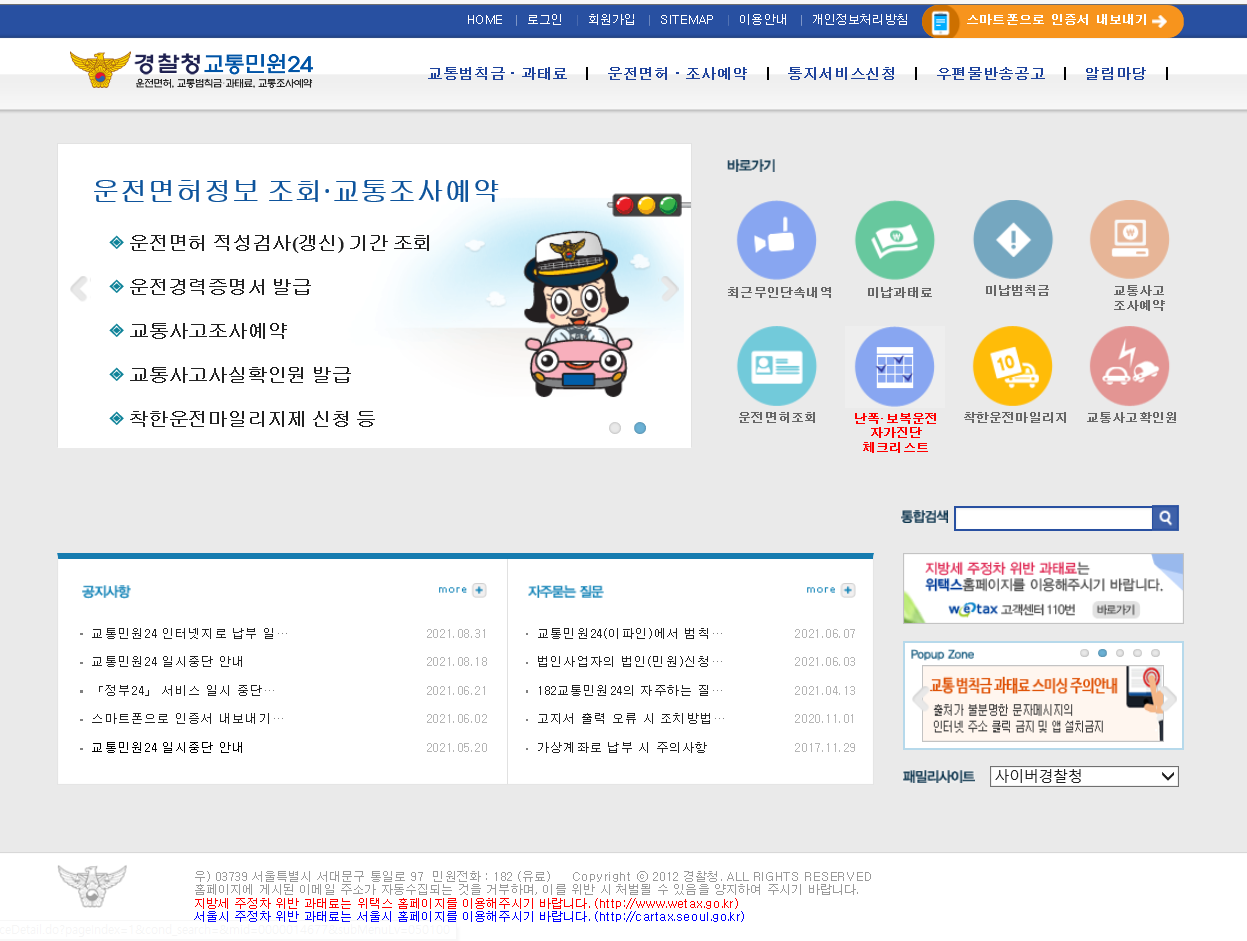This screenshot has width=1247, height=941.
Task: Open notice 「정부24」 서비스 일시 중단…
Action: (x=183, y=690)
